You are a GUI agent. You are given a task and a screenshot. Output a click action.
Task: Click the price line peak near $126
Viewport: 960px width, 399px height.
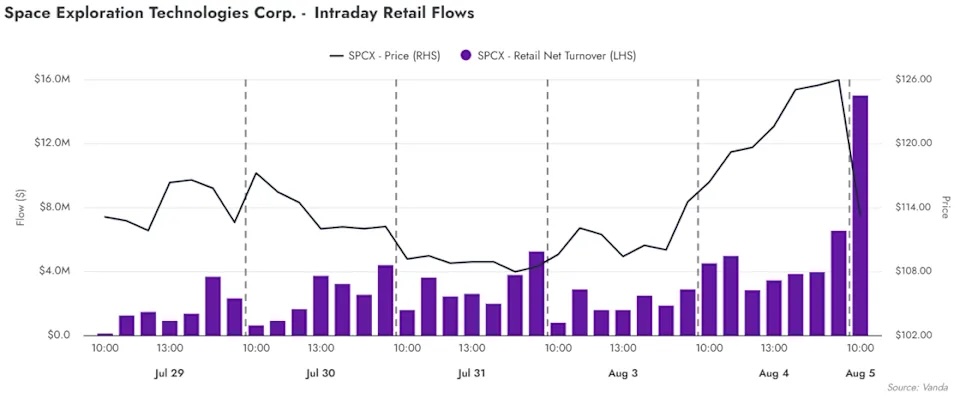(838, 80)
